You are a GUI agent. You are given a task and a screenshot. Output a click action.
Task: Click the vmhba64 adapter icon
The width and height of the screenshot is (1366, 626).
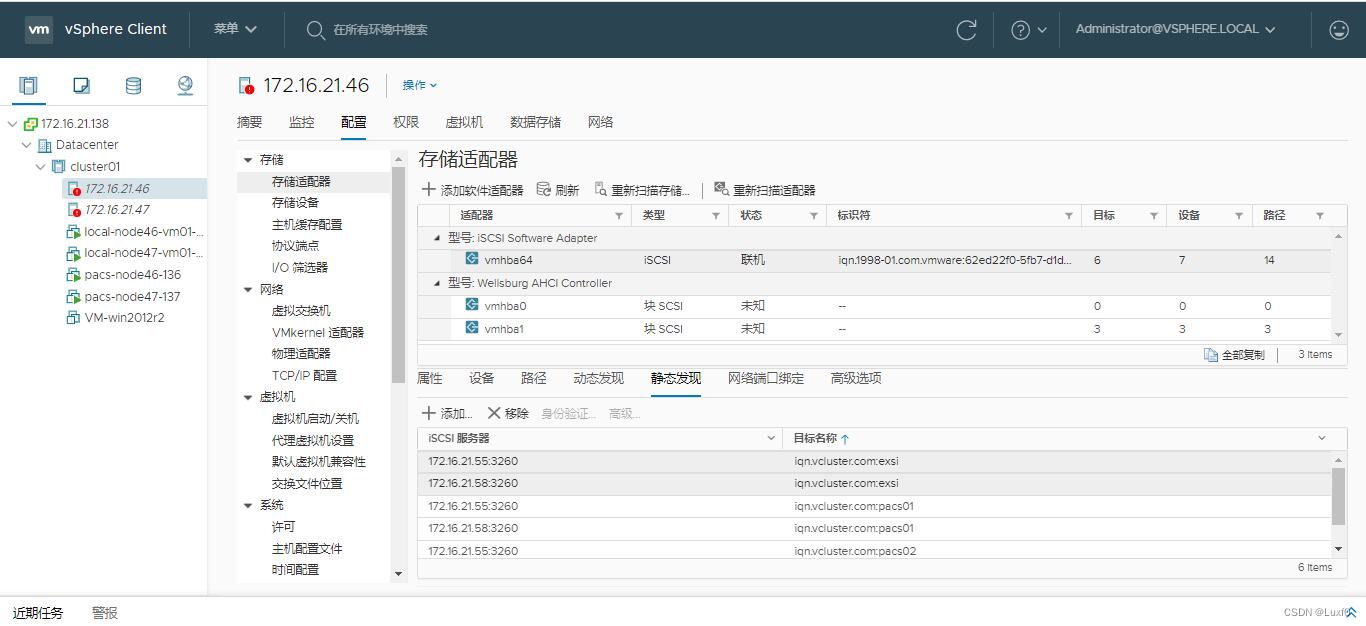(472, 259)
